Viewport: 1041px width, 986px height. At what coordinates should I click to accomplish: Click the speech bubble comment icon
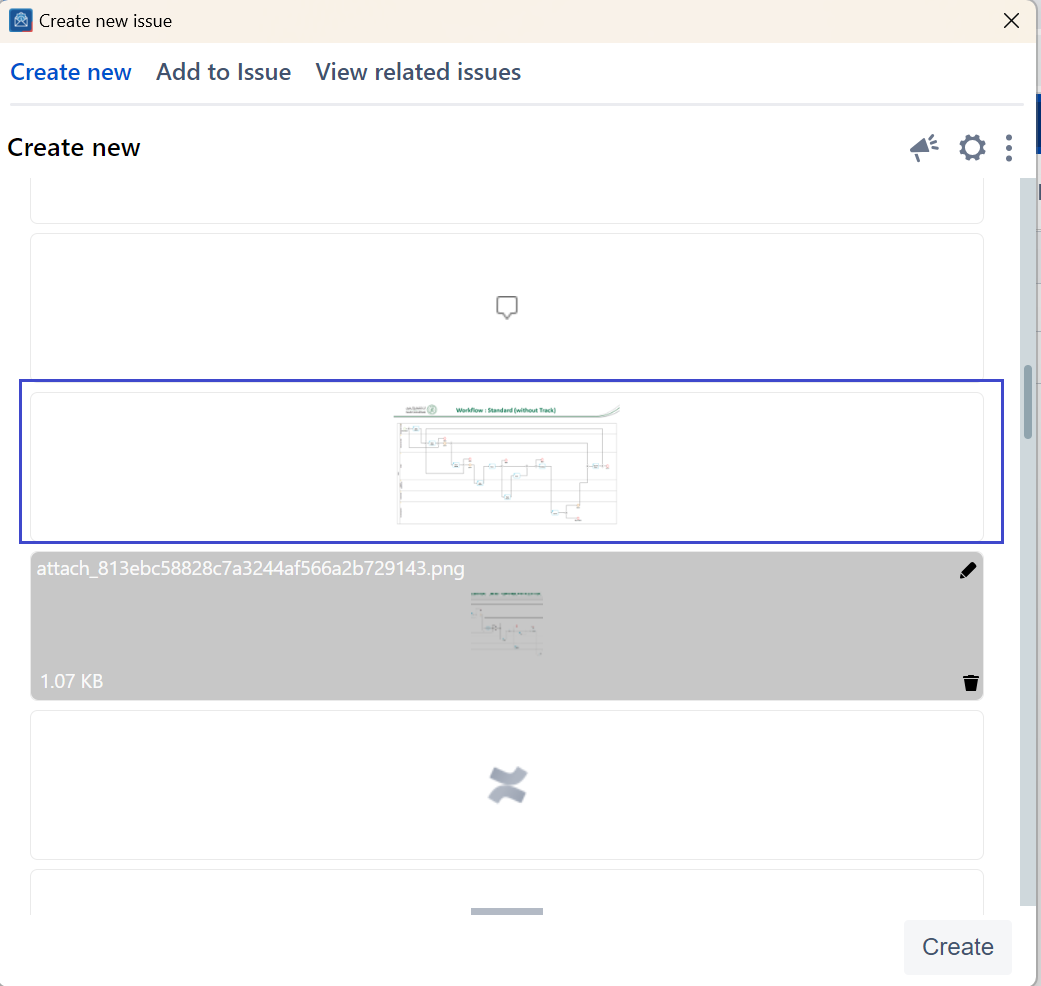coord(507,308)
